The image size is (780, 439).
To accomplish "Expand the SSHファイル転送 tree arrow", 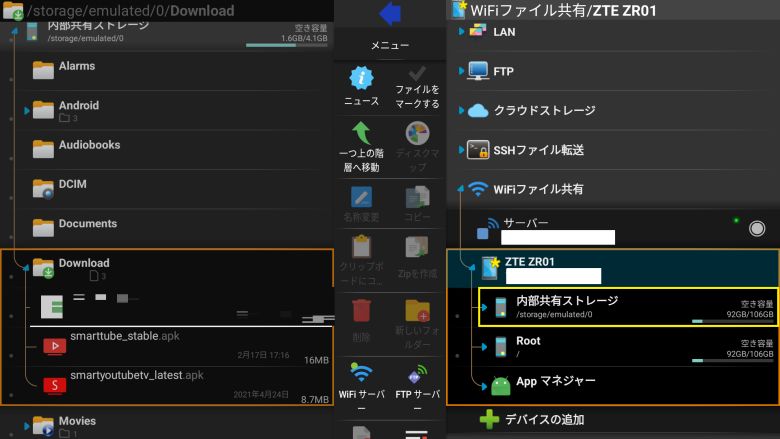I will click(x=461, y=150).
